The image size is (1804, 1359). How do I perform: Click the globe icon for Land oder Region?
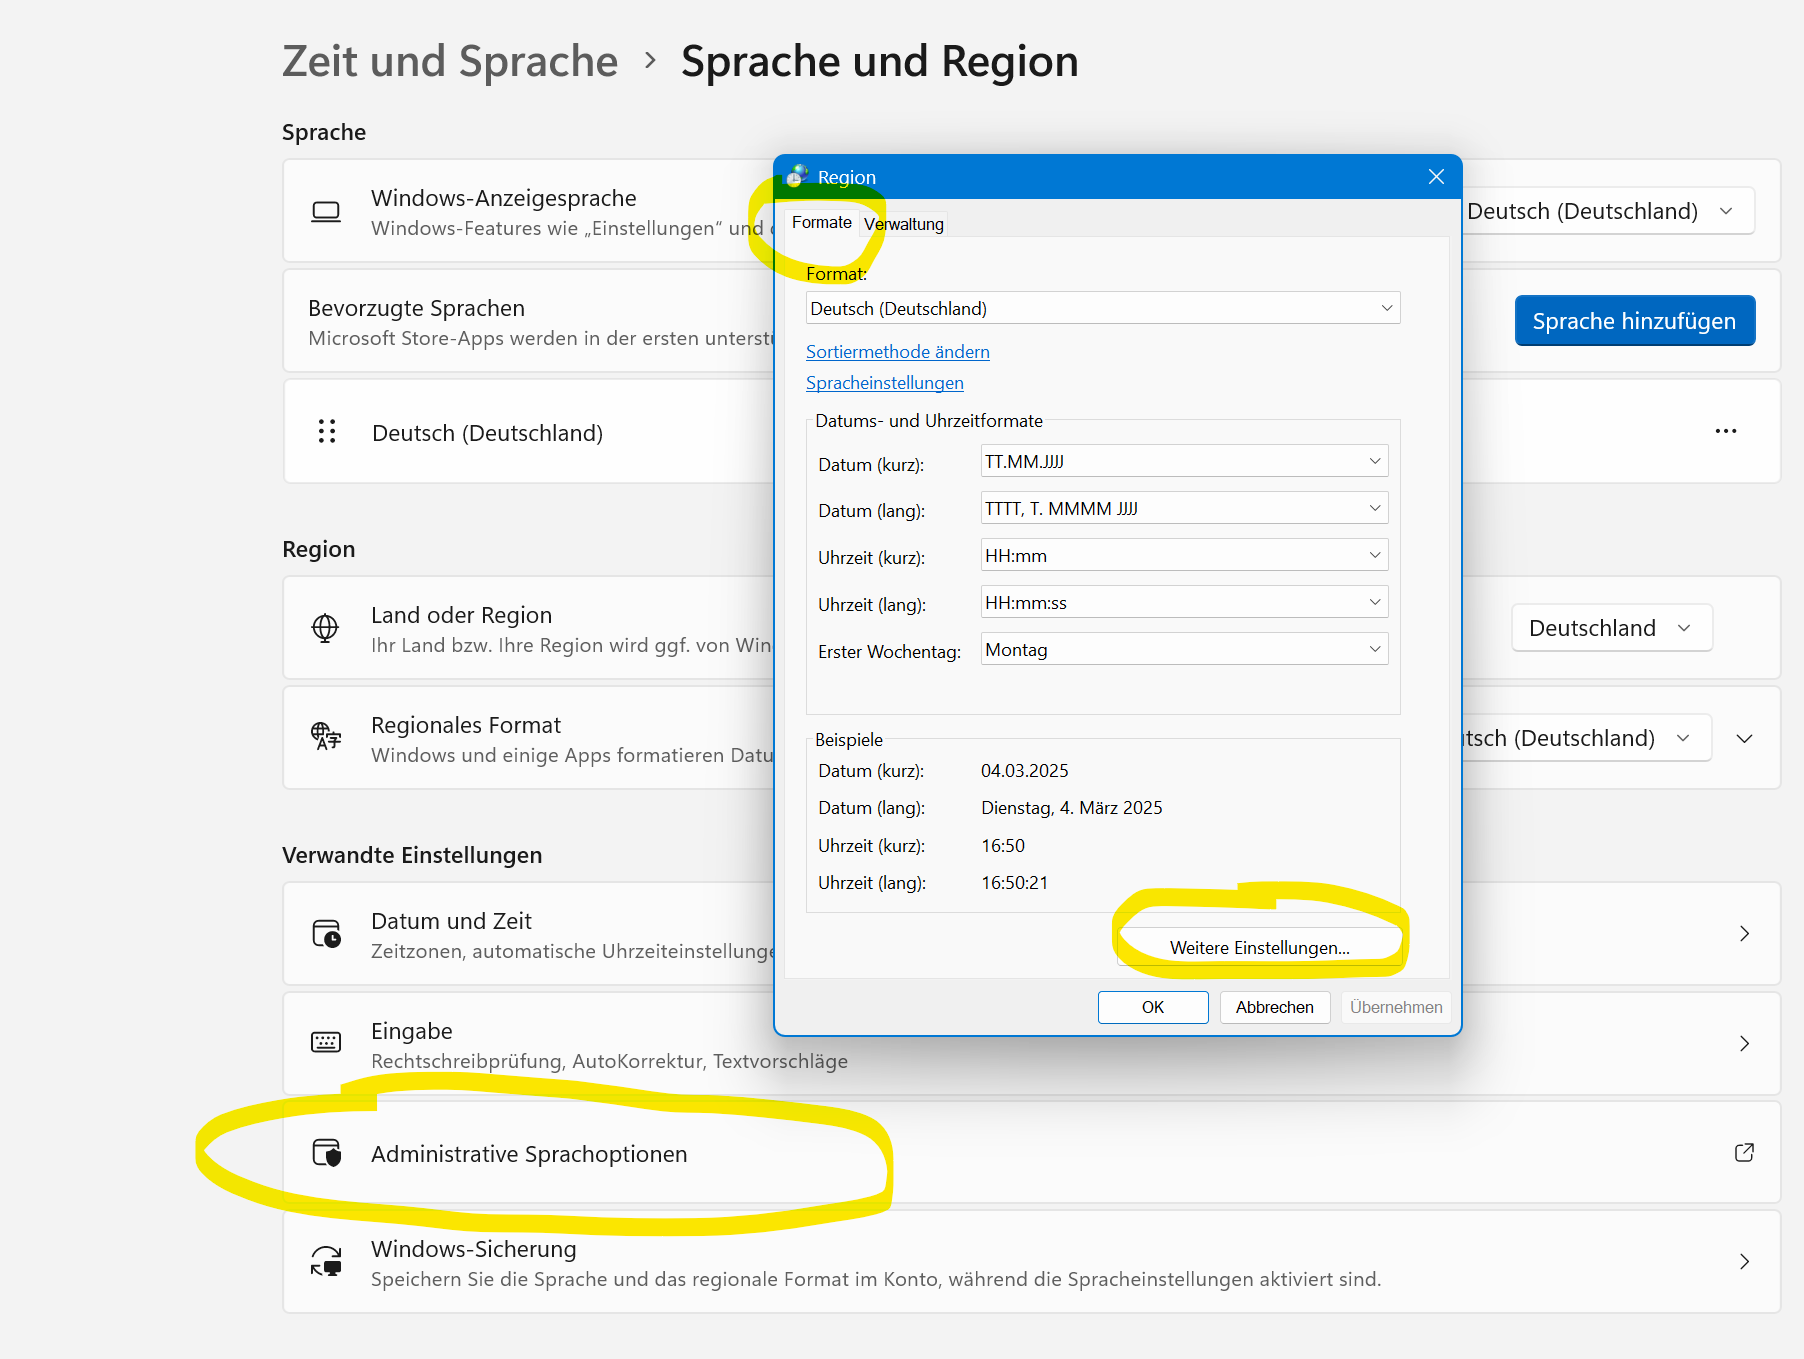325,628
